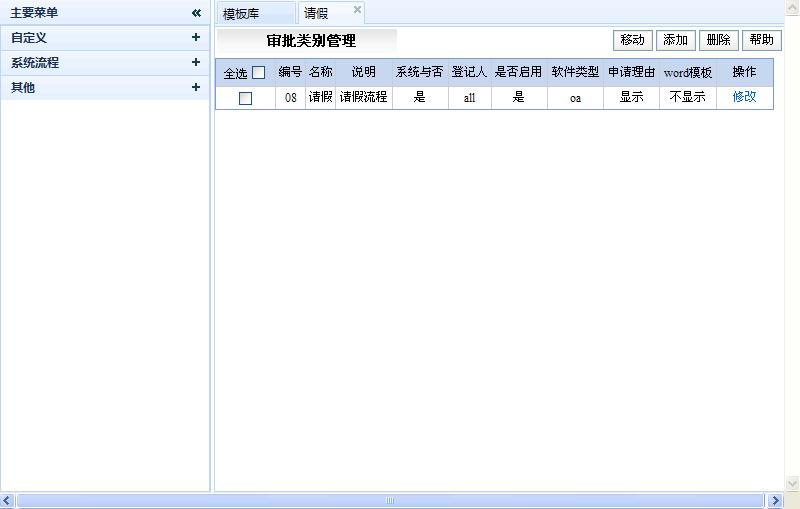
Task: Click the 添加 button
Action: 675,40
